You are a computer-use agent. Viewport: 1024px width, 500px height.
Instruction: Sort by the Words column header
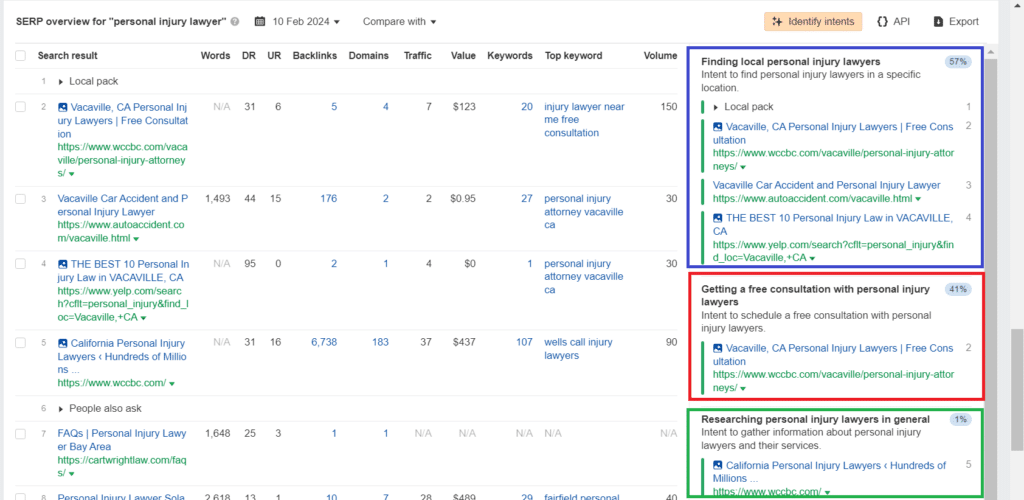pos(216,55)
